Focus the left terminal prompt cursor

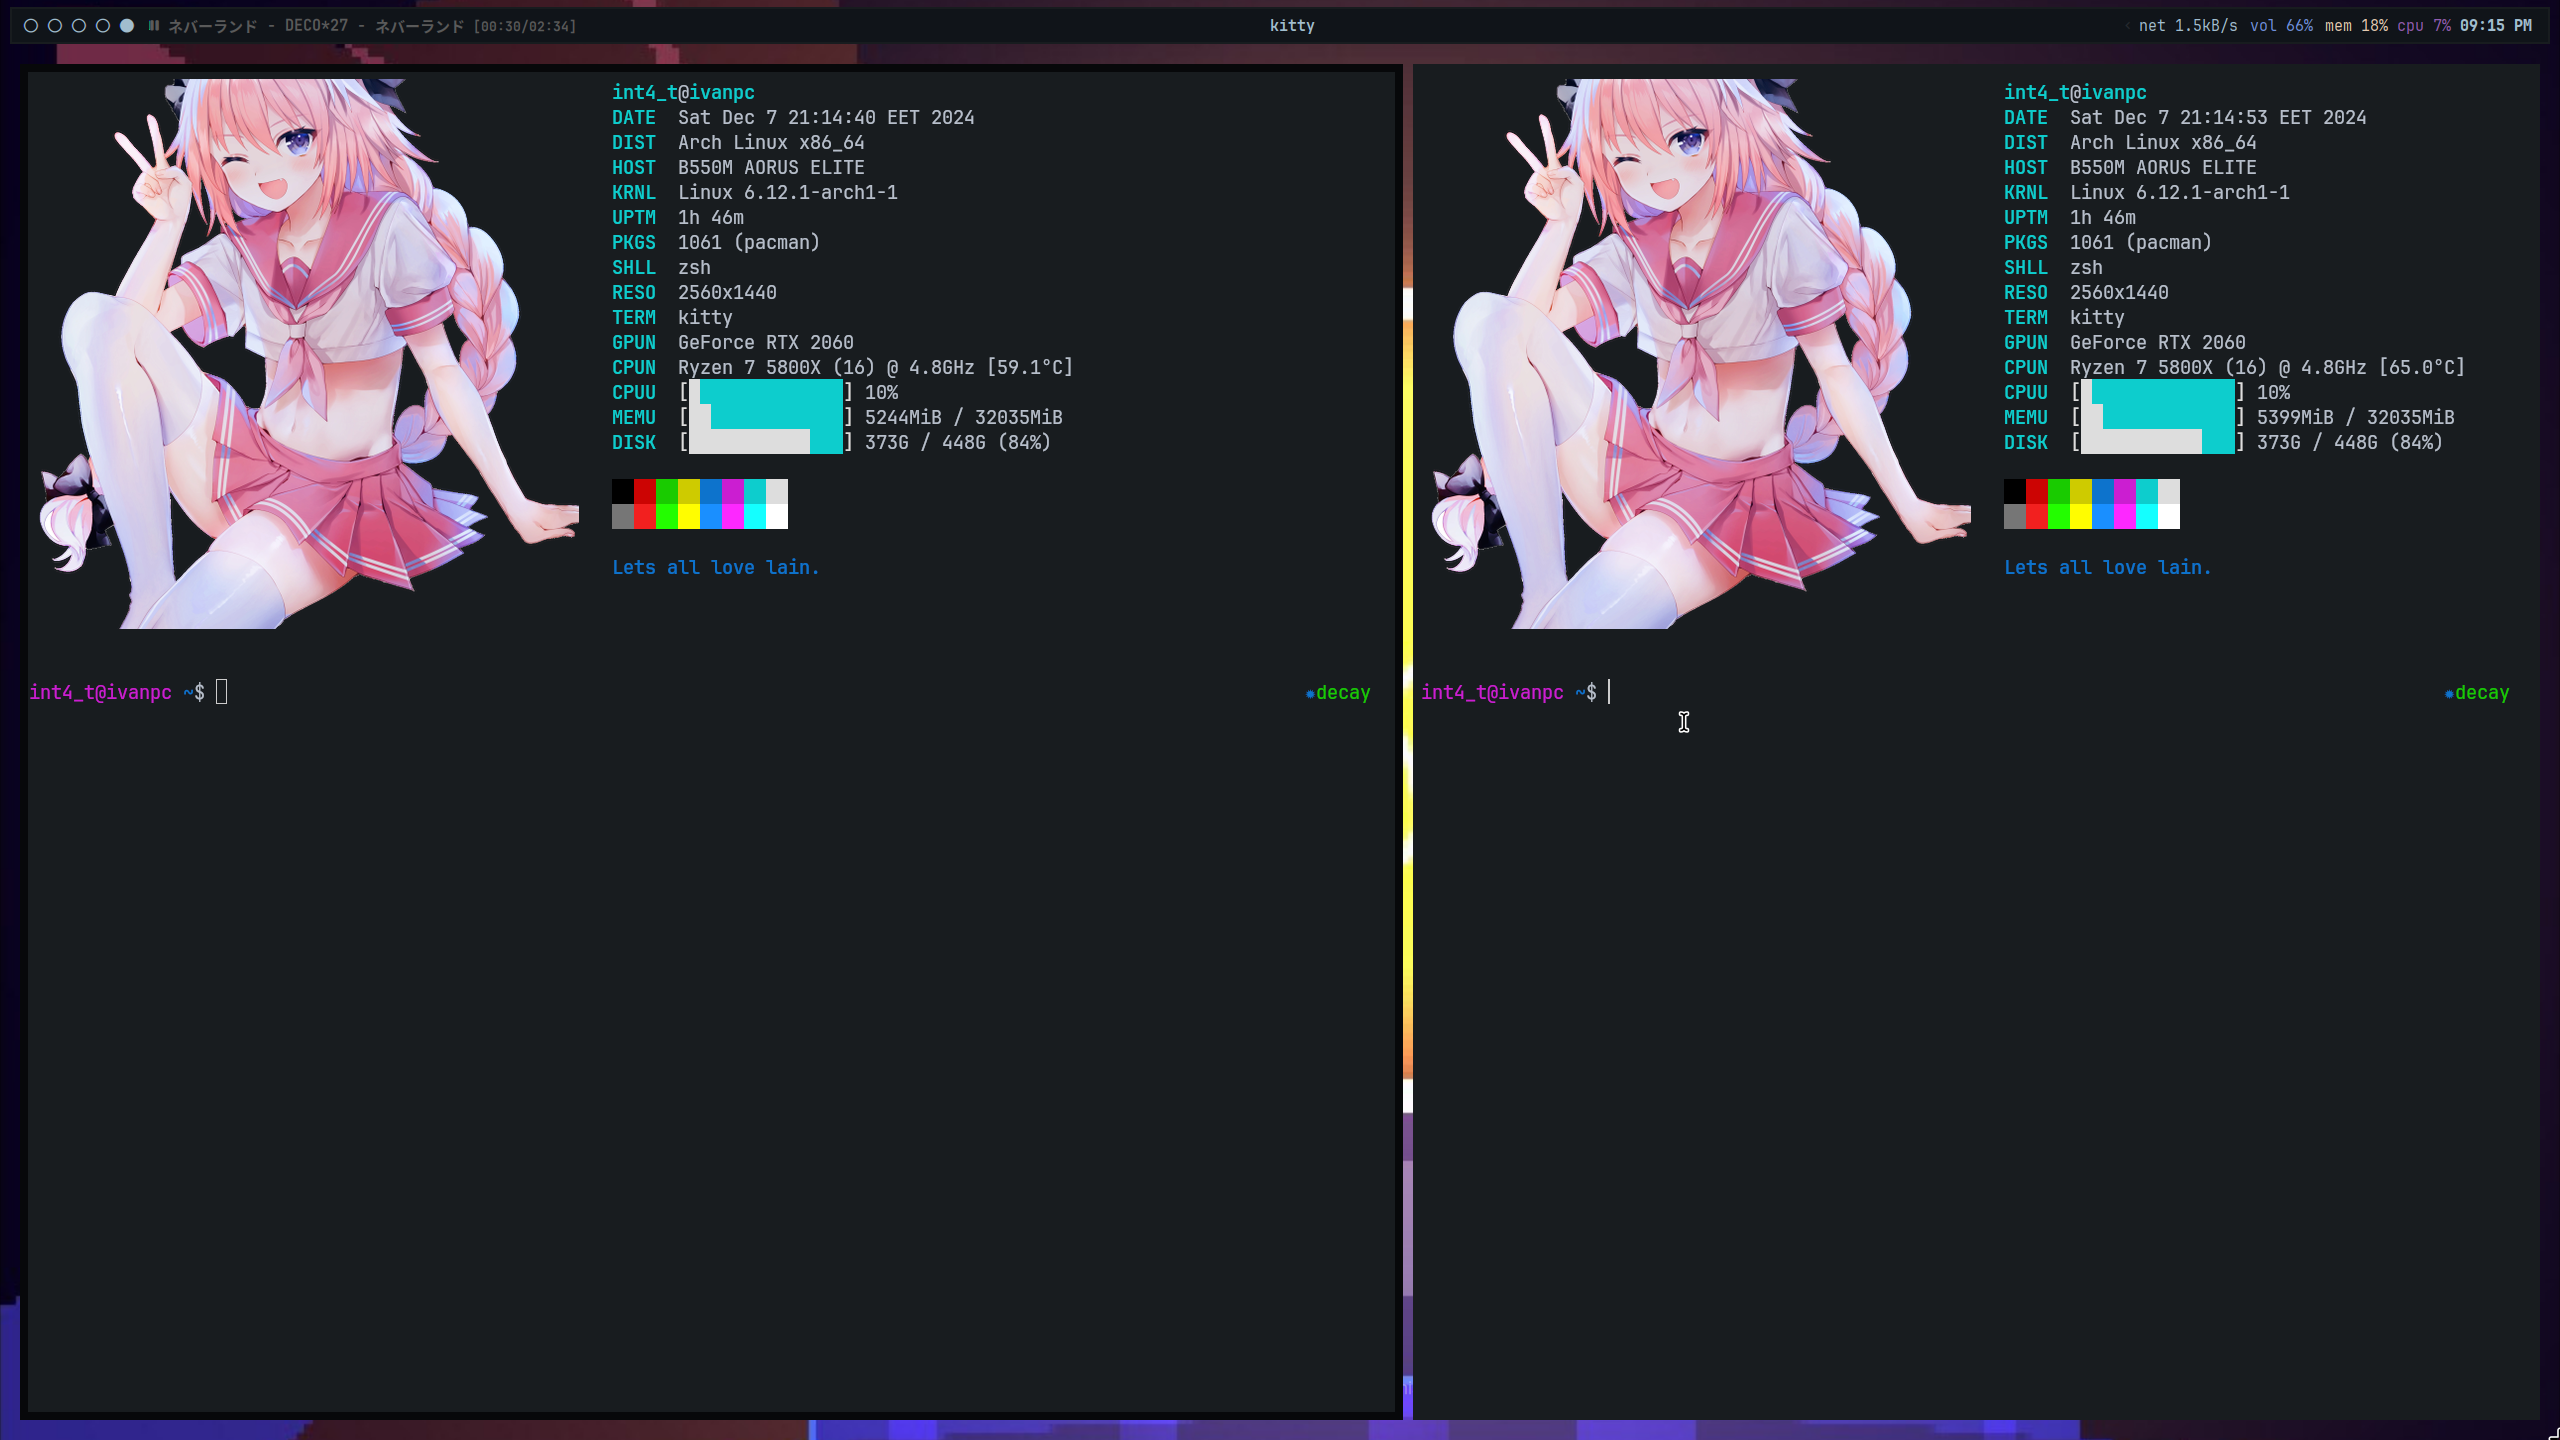point(222,692)
